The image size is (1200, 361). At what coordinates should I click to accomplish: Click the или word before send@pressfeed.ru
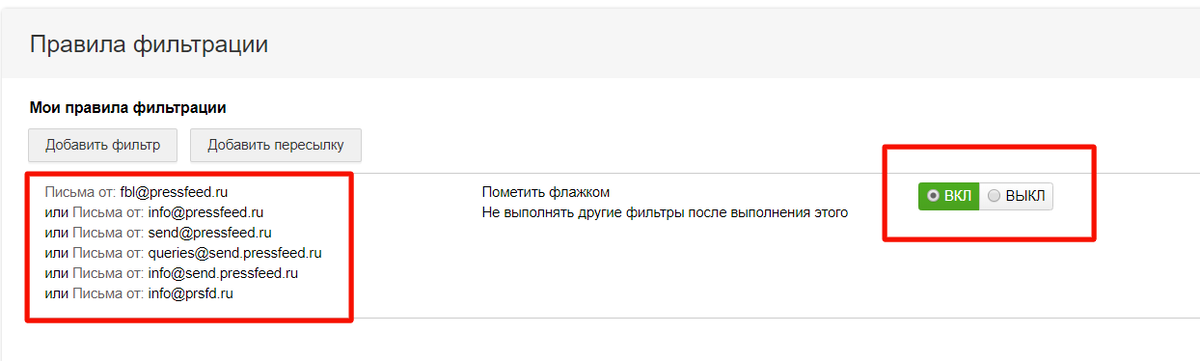(57, 232)
